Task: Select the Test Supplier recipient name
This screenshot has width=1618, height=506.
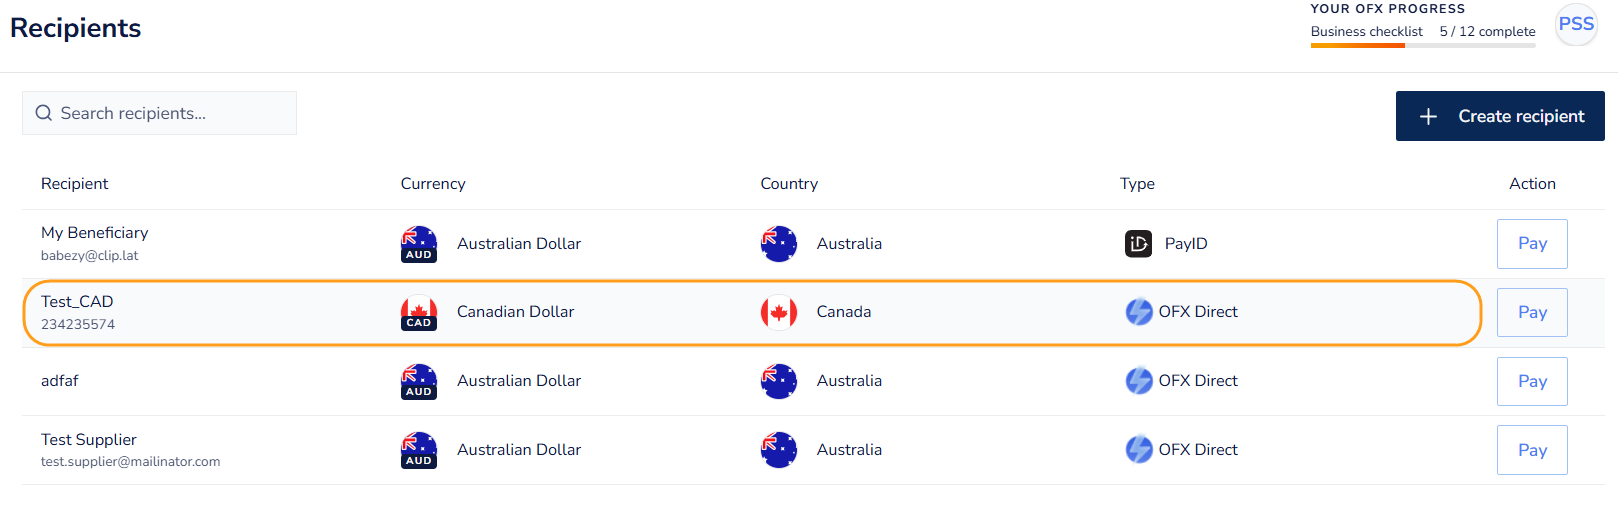Action: [89, 440]
